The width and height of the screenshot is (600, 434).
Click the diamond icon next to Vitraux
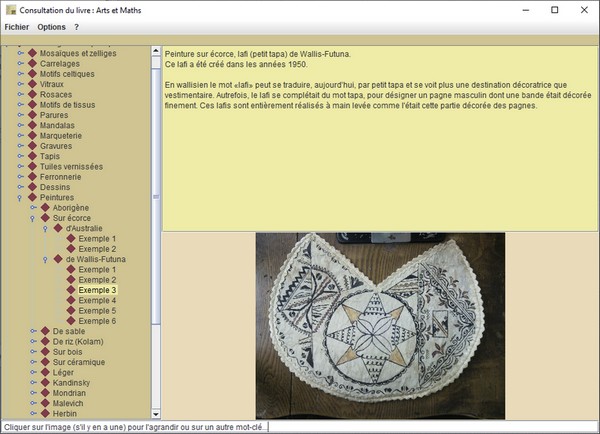(32, 84)
